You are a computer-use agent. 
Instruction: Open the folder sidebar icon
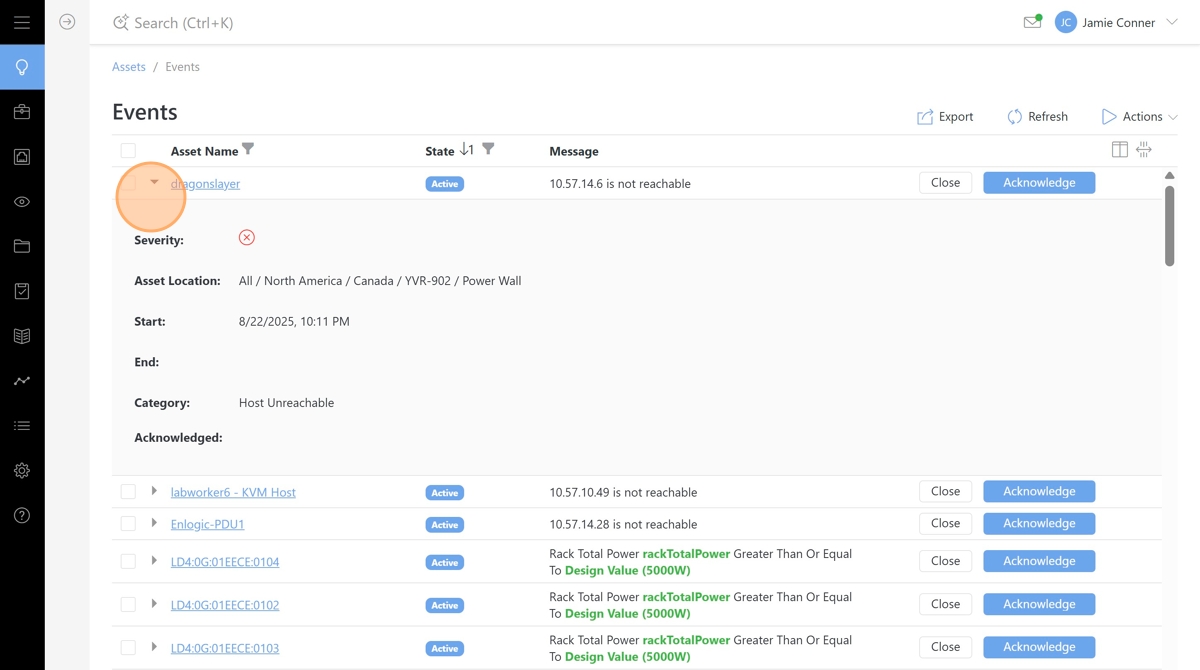tap(22, 246)
